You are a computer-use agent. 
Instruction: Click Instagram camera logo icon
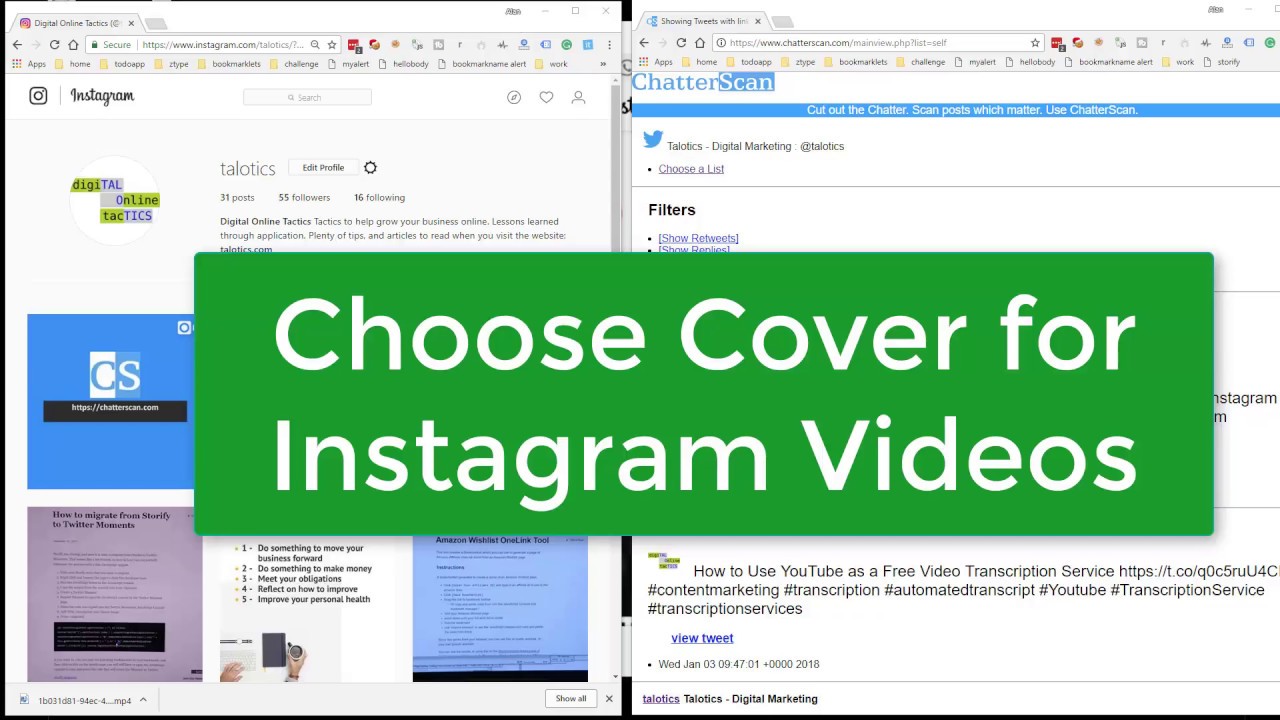pos(38,96)
